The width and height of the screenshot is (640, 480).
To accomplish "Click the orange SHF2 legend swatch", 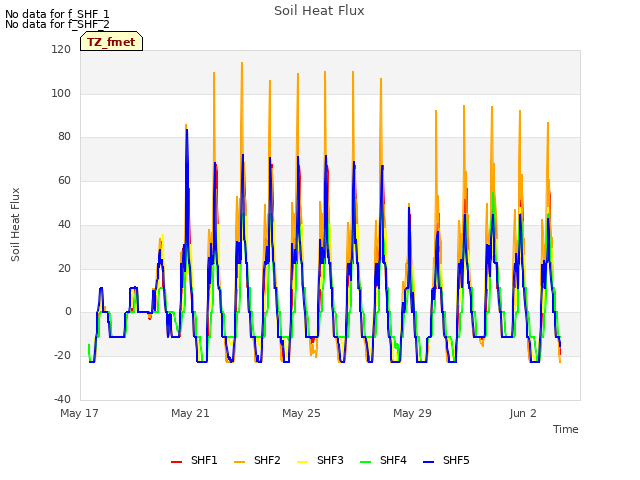I will coord(240,462).
